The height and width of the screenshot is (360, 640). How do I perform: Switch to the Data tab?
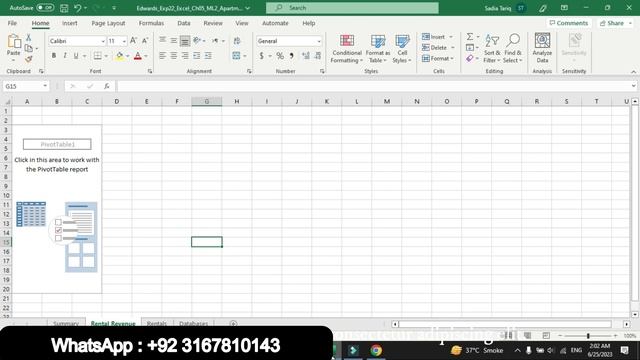tap(184, 23)
